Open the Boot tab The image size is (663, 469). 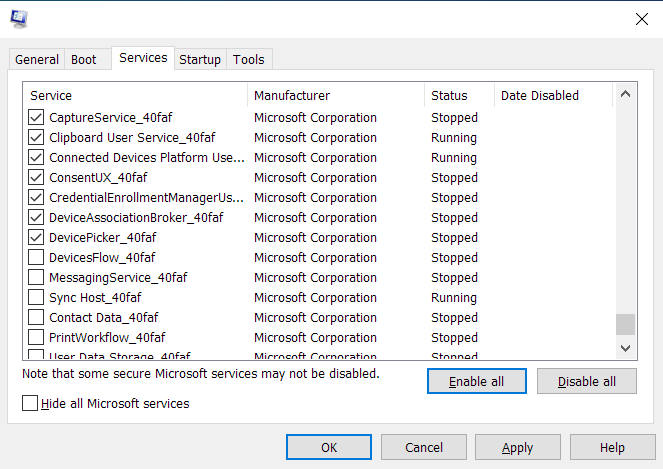coord(84,60)
